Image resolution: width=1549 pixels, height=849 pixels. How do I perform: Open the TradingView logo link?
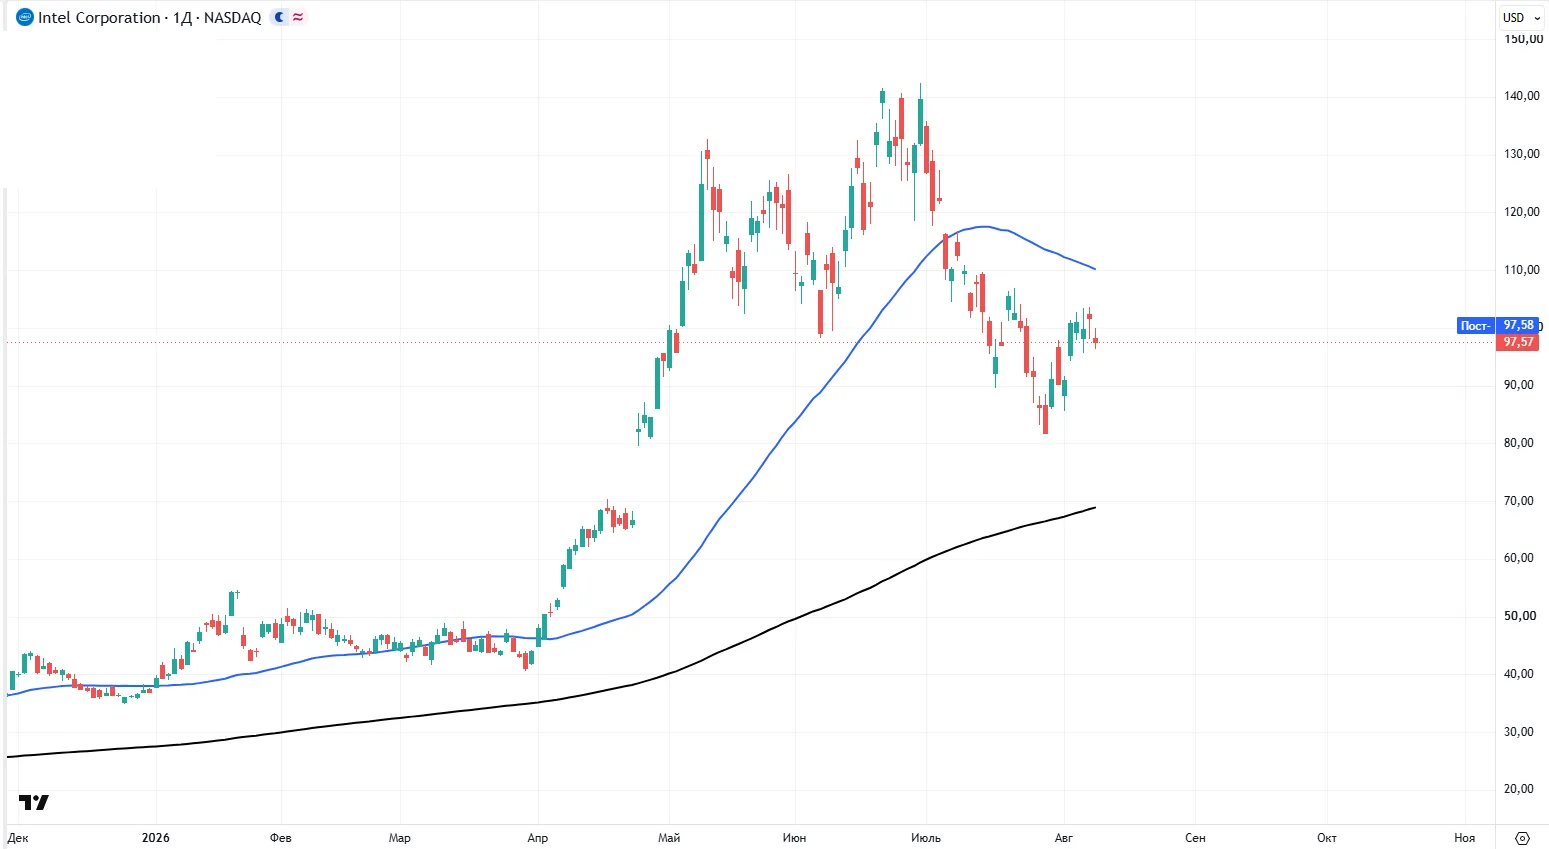click(34, 802)
